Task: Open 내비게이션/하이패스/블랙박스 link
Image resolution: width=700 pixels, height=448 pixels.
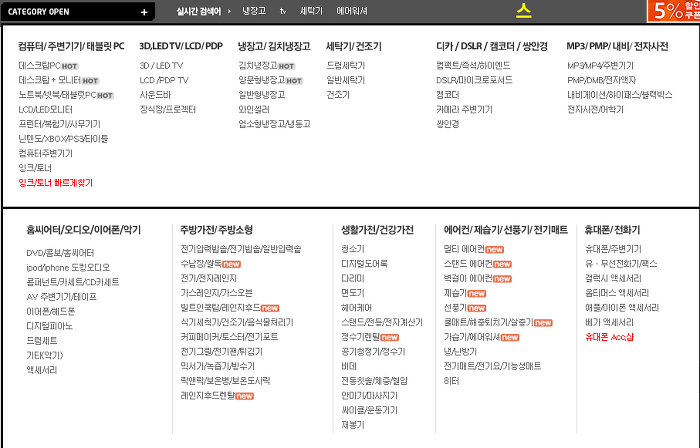Action: tap(620, 95)
